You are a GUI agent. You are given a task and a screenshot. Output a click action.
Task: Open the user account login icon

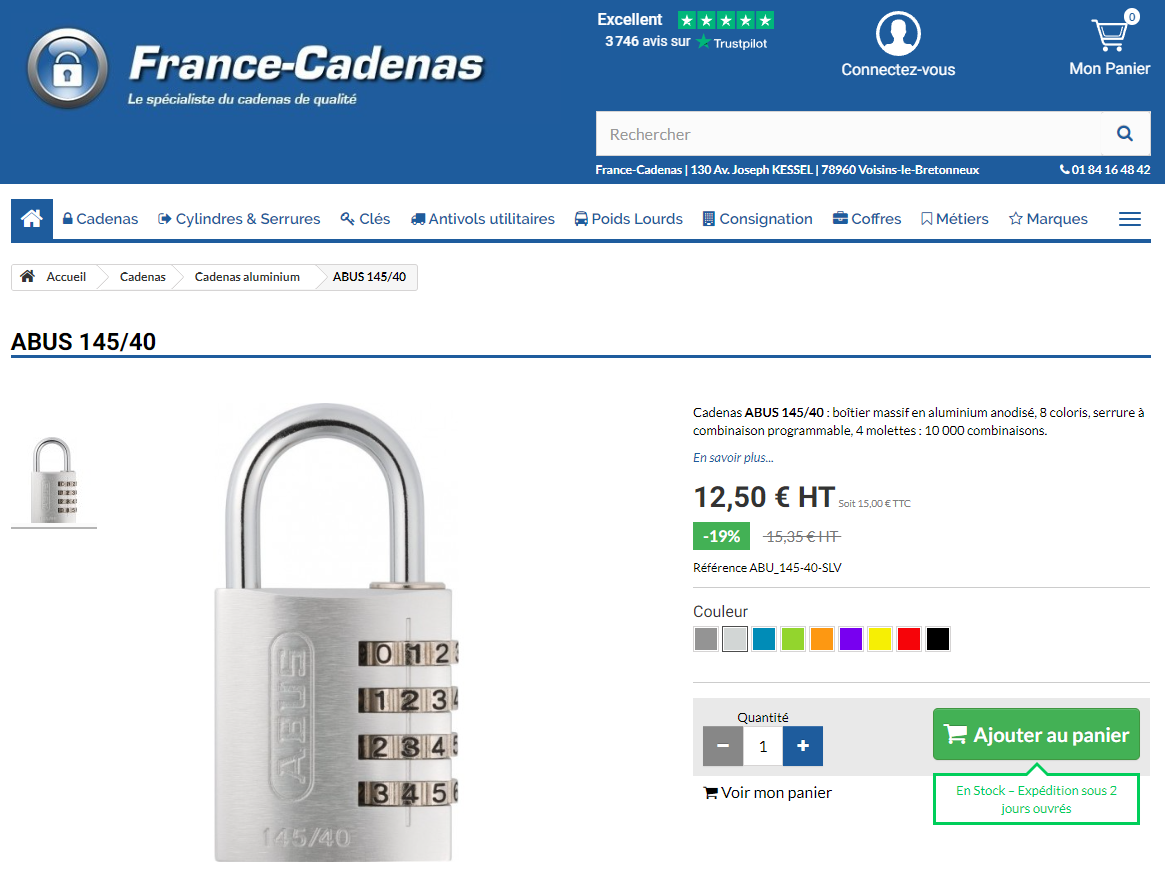pyautogui.click(x=897, y=34)
